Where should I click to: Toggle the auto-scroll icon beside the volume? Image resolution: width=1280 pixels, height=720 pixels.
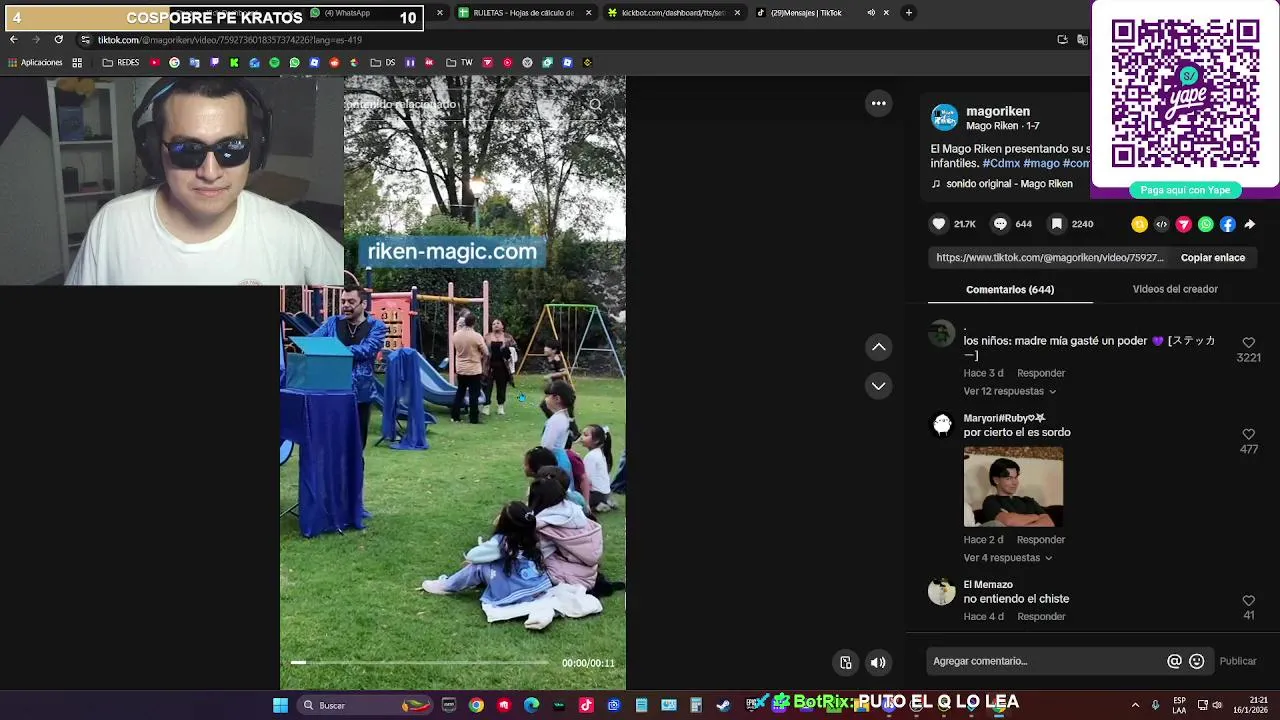click(x=845, y=662)
